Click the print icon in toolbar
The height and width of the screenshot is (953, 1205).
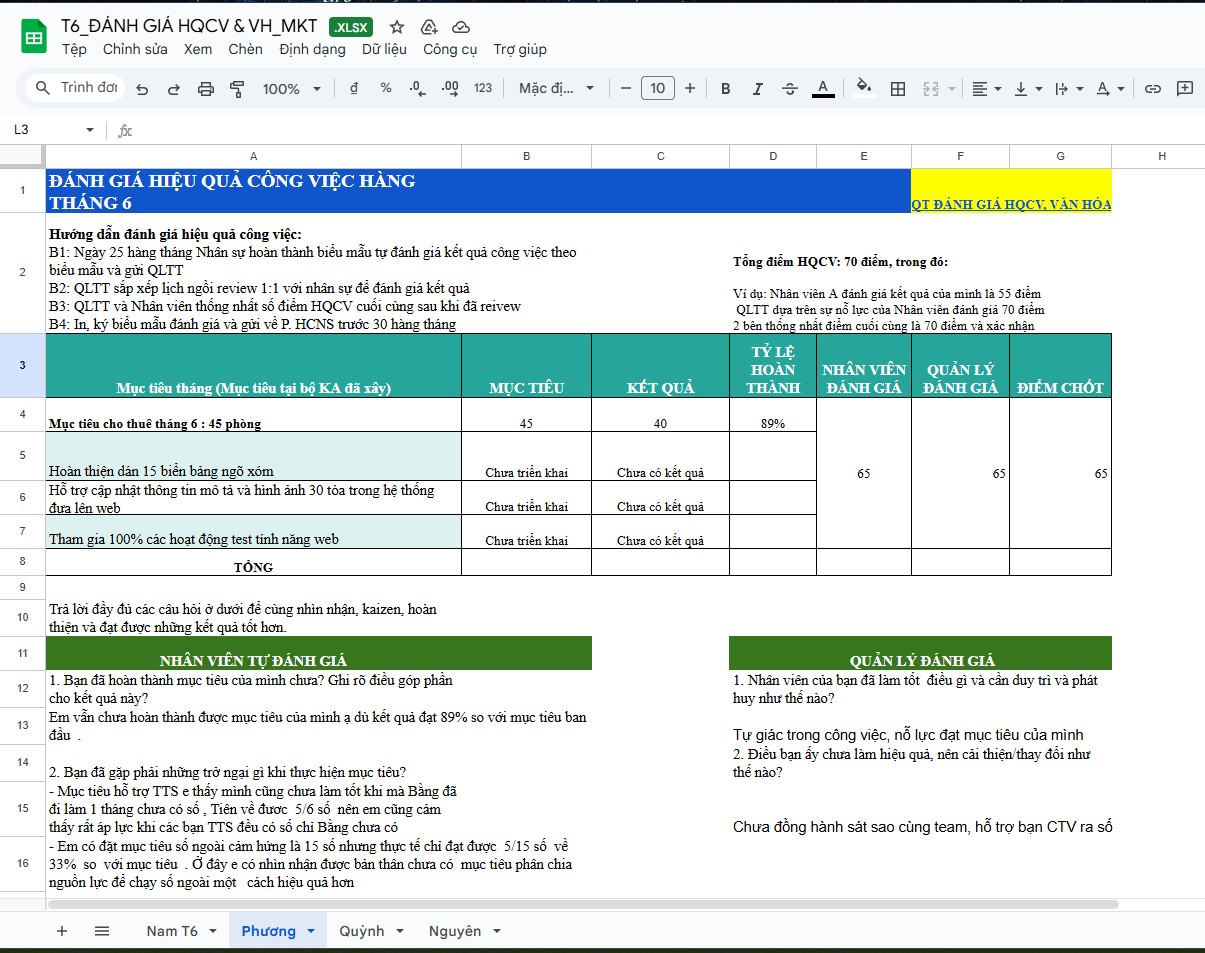point(206,89)
